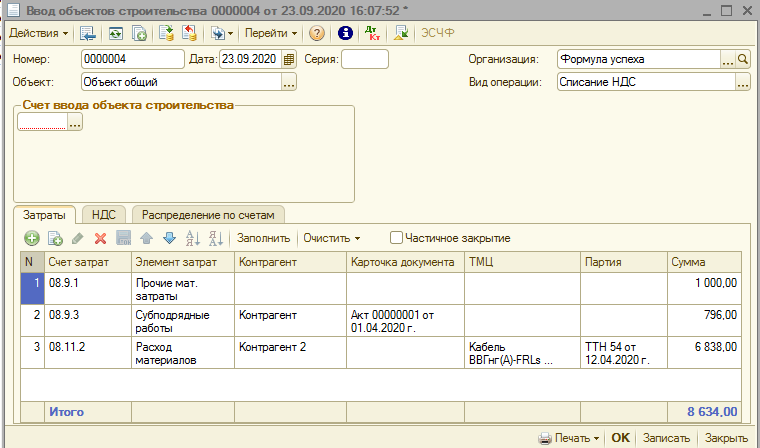The height and width of the screenshot is (448, 760).
Task: Click the Заполнить button
Action: coord(263,238)
